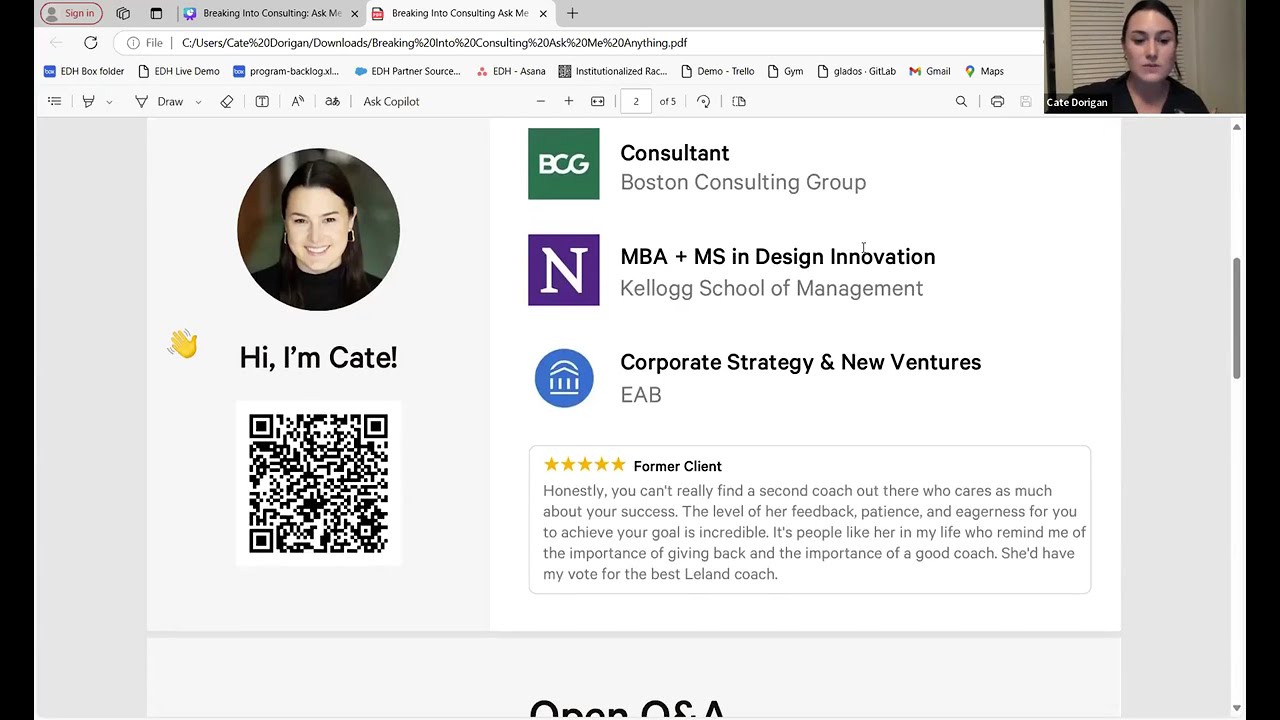Open EDH - Asana bookmark
This screenshot has height=720, width=1280.
[x=510, y=71]
